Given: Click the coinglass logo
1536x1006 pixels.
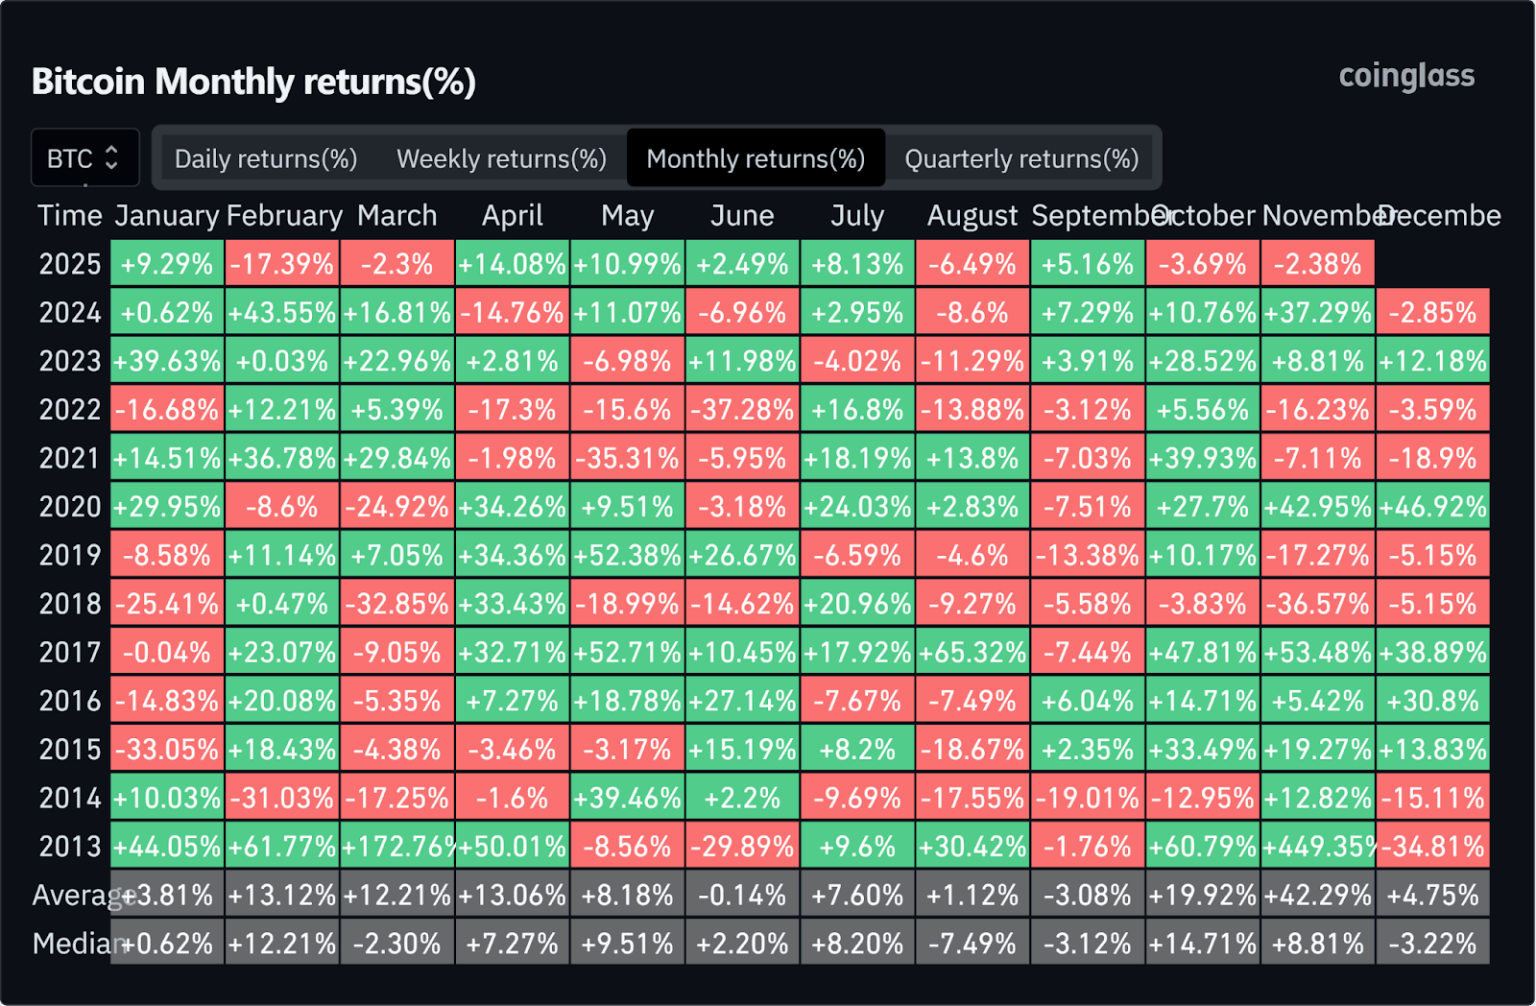Looking at the screenshot, I should click(x=1406, y=76).
